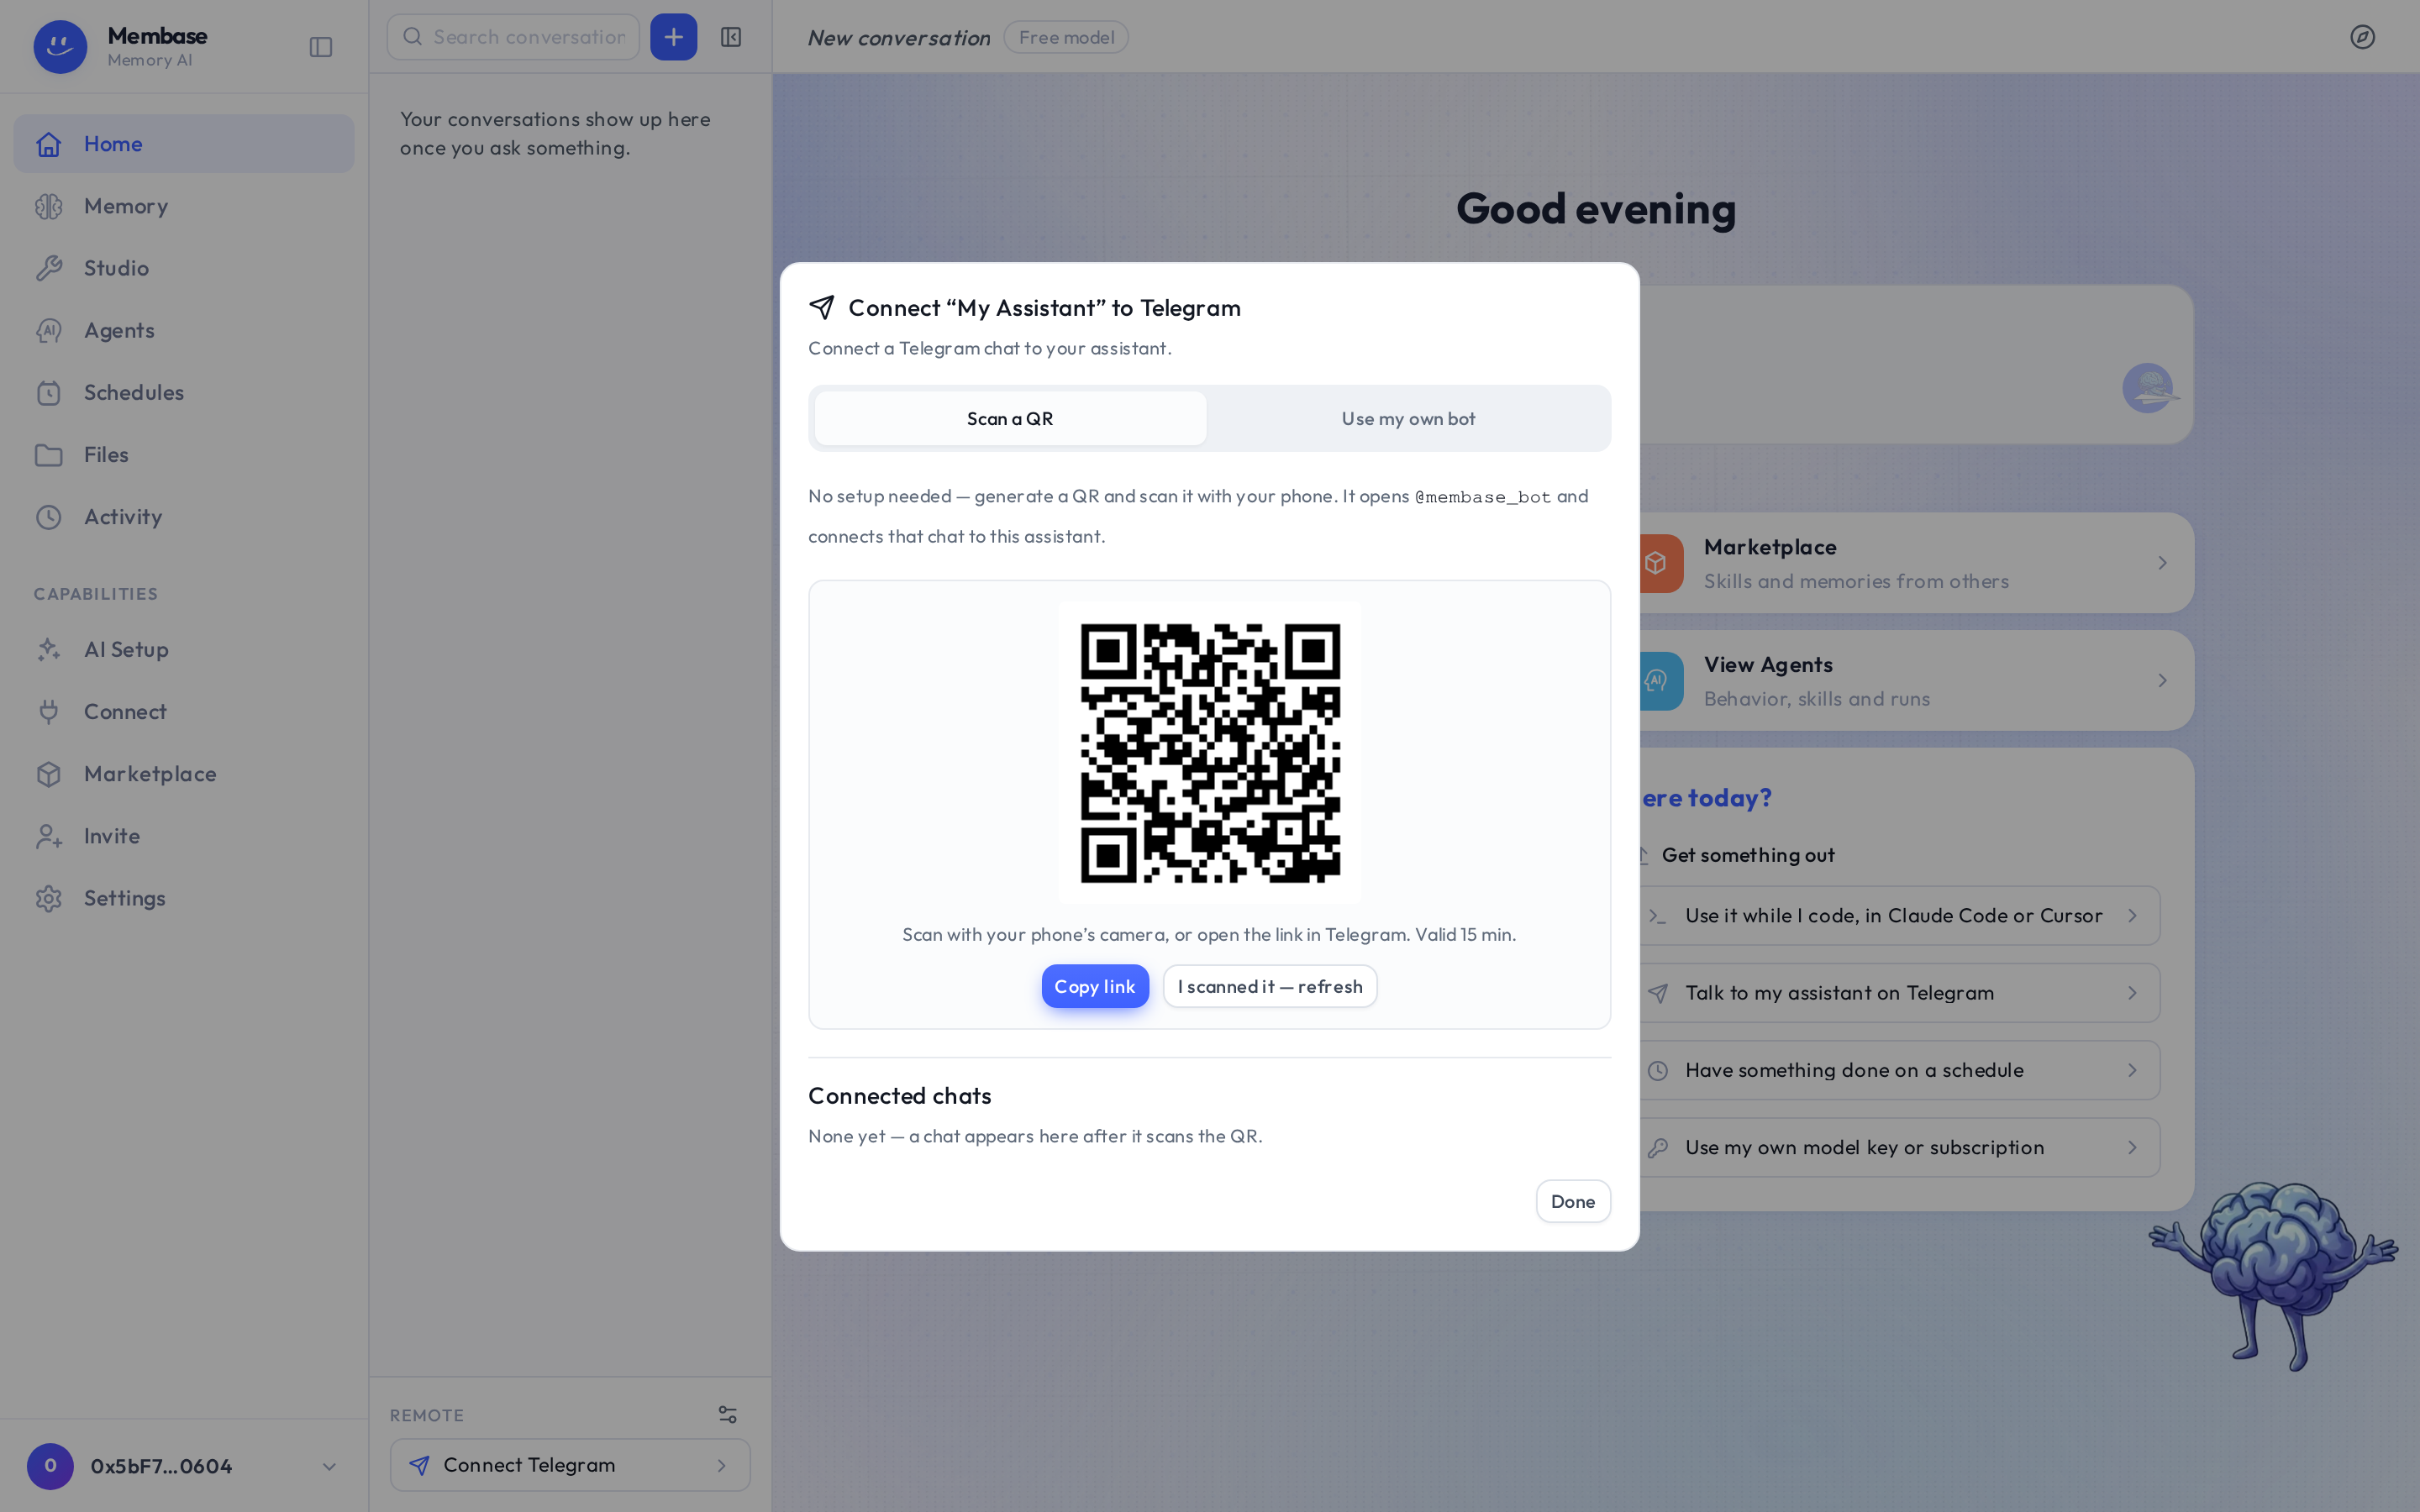Viewport: 2420px width, 1512px height.
Task: Click the Free model badge
Action: coord(1066,37)
